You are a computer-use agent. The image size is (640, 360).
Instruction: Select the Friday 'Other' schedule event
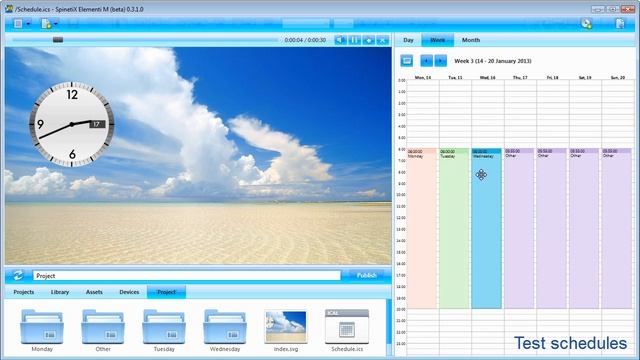[551, 228]
